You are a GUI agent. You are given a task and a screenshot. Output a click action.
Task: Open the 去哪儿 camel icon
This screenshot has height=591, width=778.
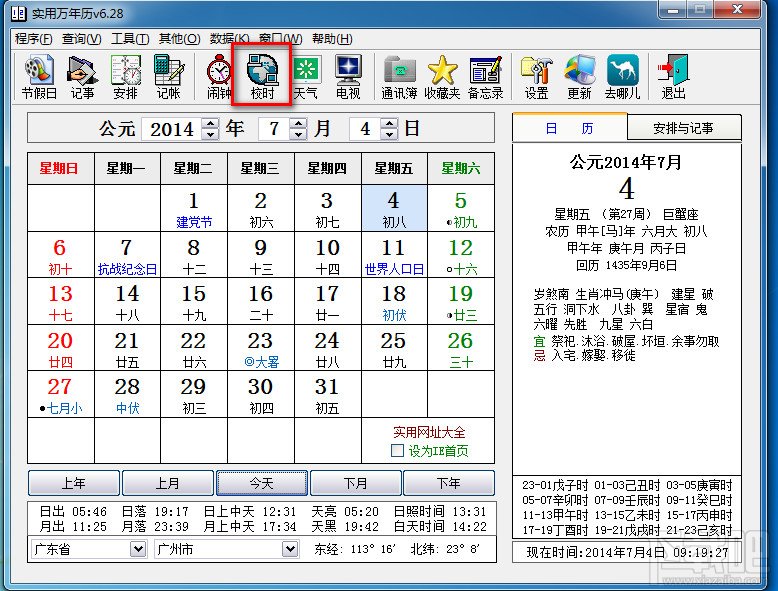[622, 77]
